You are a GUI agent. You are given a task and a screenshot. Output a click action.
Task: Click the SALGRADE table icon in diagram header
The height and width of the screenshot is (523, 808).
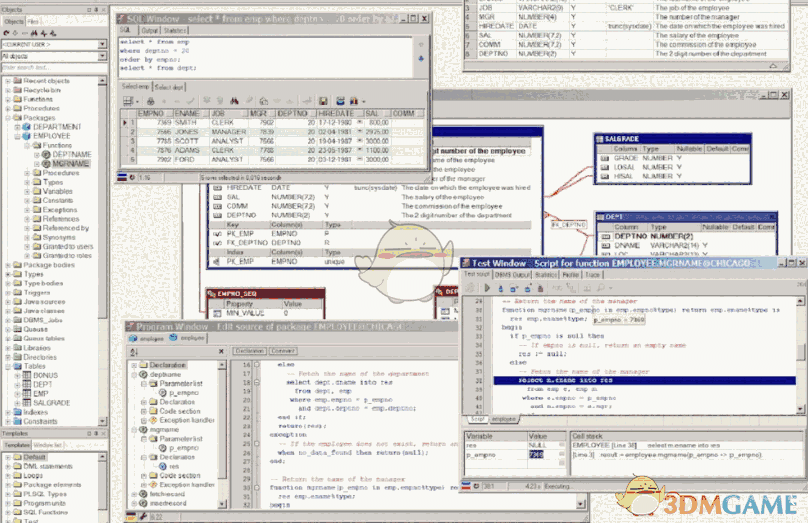pos(600,139)
